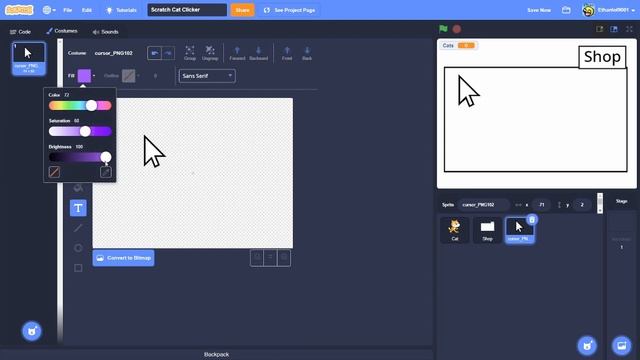The image size is (640, 360).
Task: Move selection Backward one layer
Action: tap(258, 53)
